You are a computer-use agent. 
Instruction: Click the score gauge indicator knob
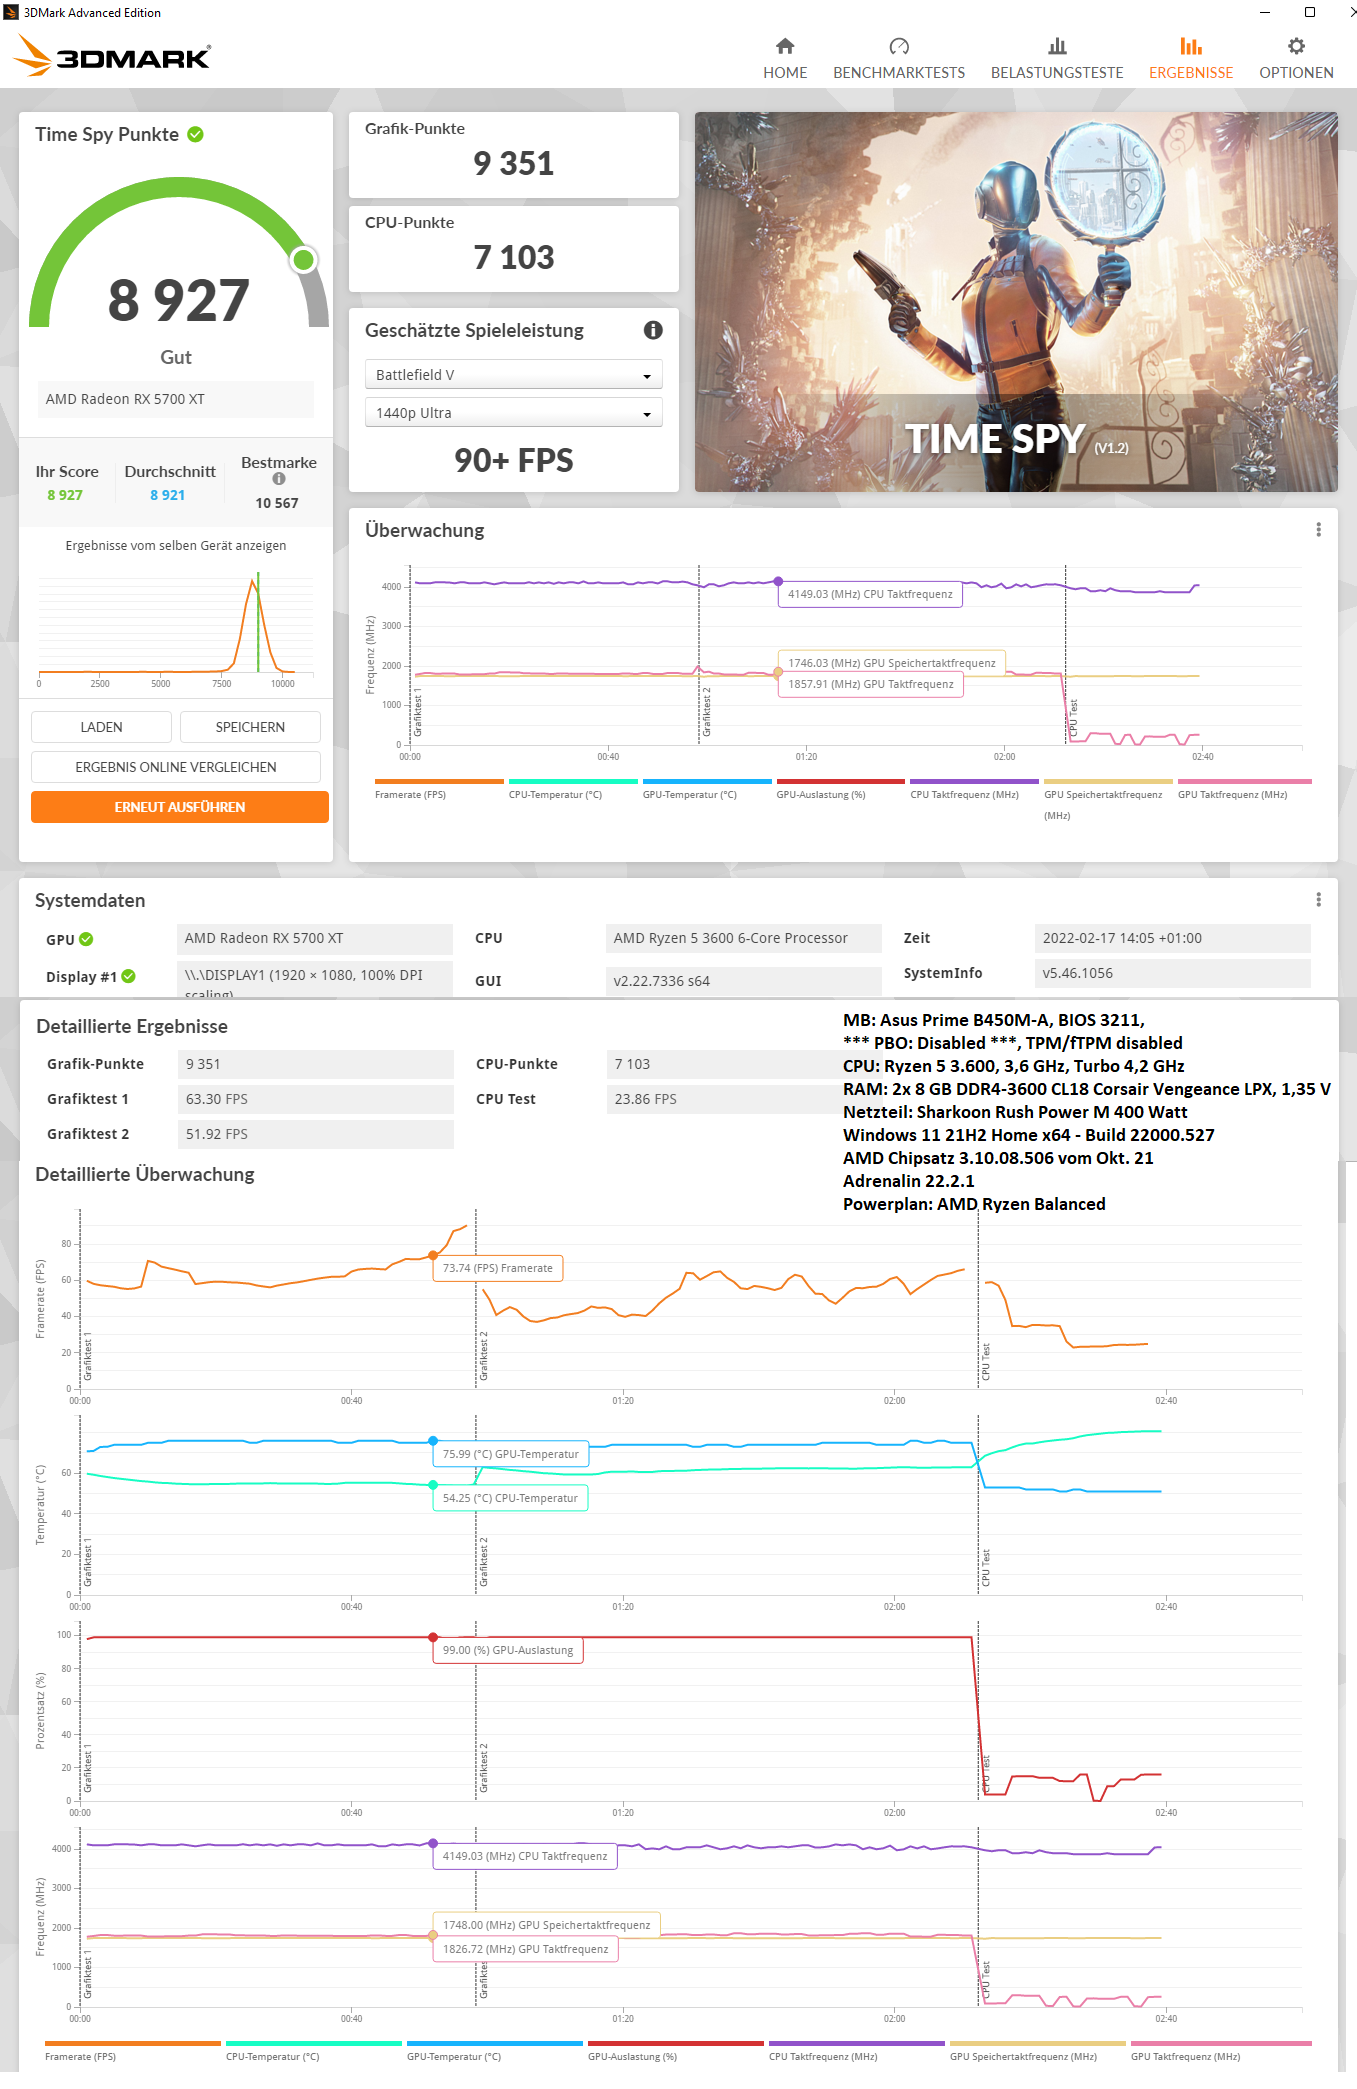pos(303,260)
